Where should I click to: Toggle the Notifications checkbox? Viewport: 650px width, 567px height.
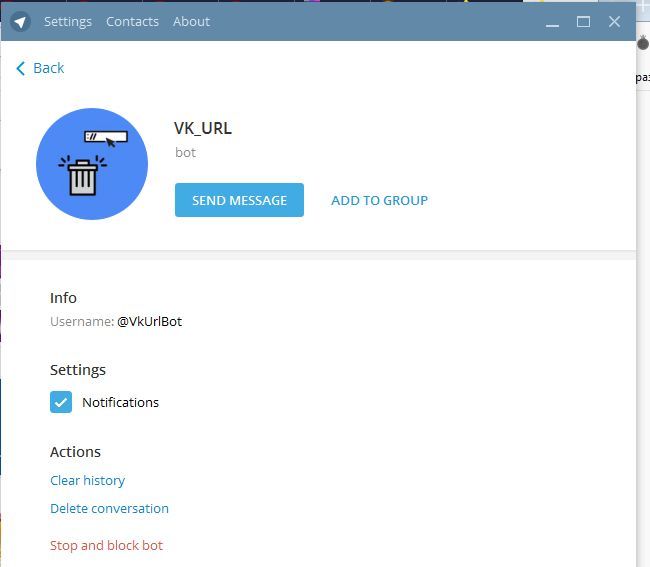pos(61,402)
